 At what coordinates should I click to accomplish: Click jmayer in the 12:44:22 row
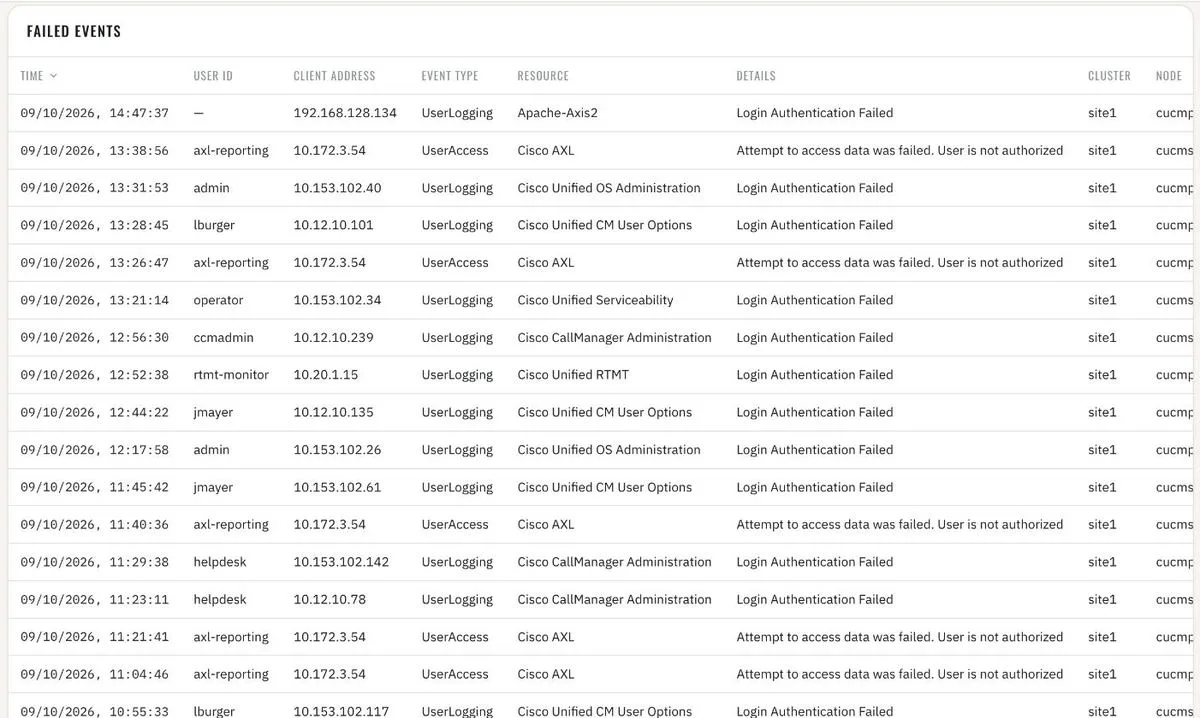[213, 412]
